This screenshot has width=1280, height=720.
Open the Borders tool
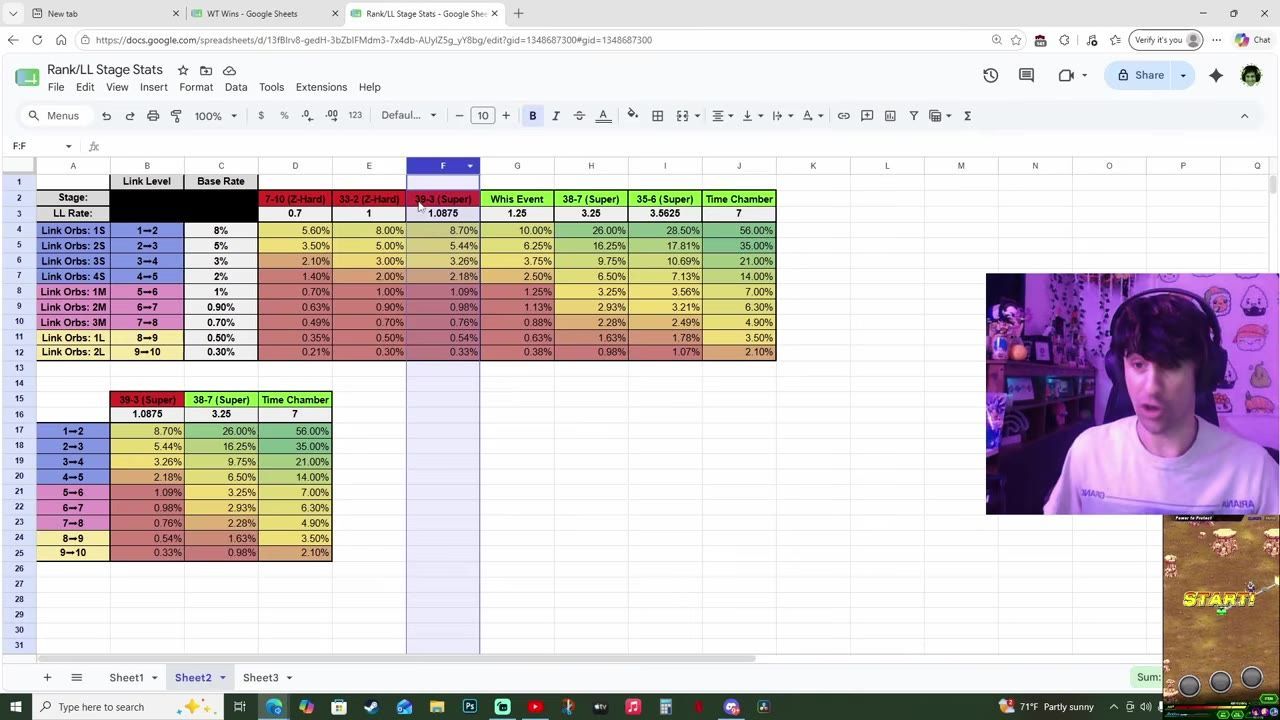tap(657, 116)
